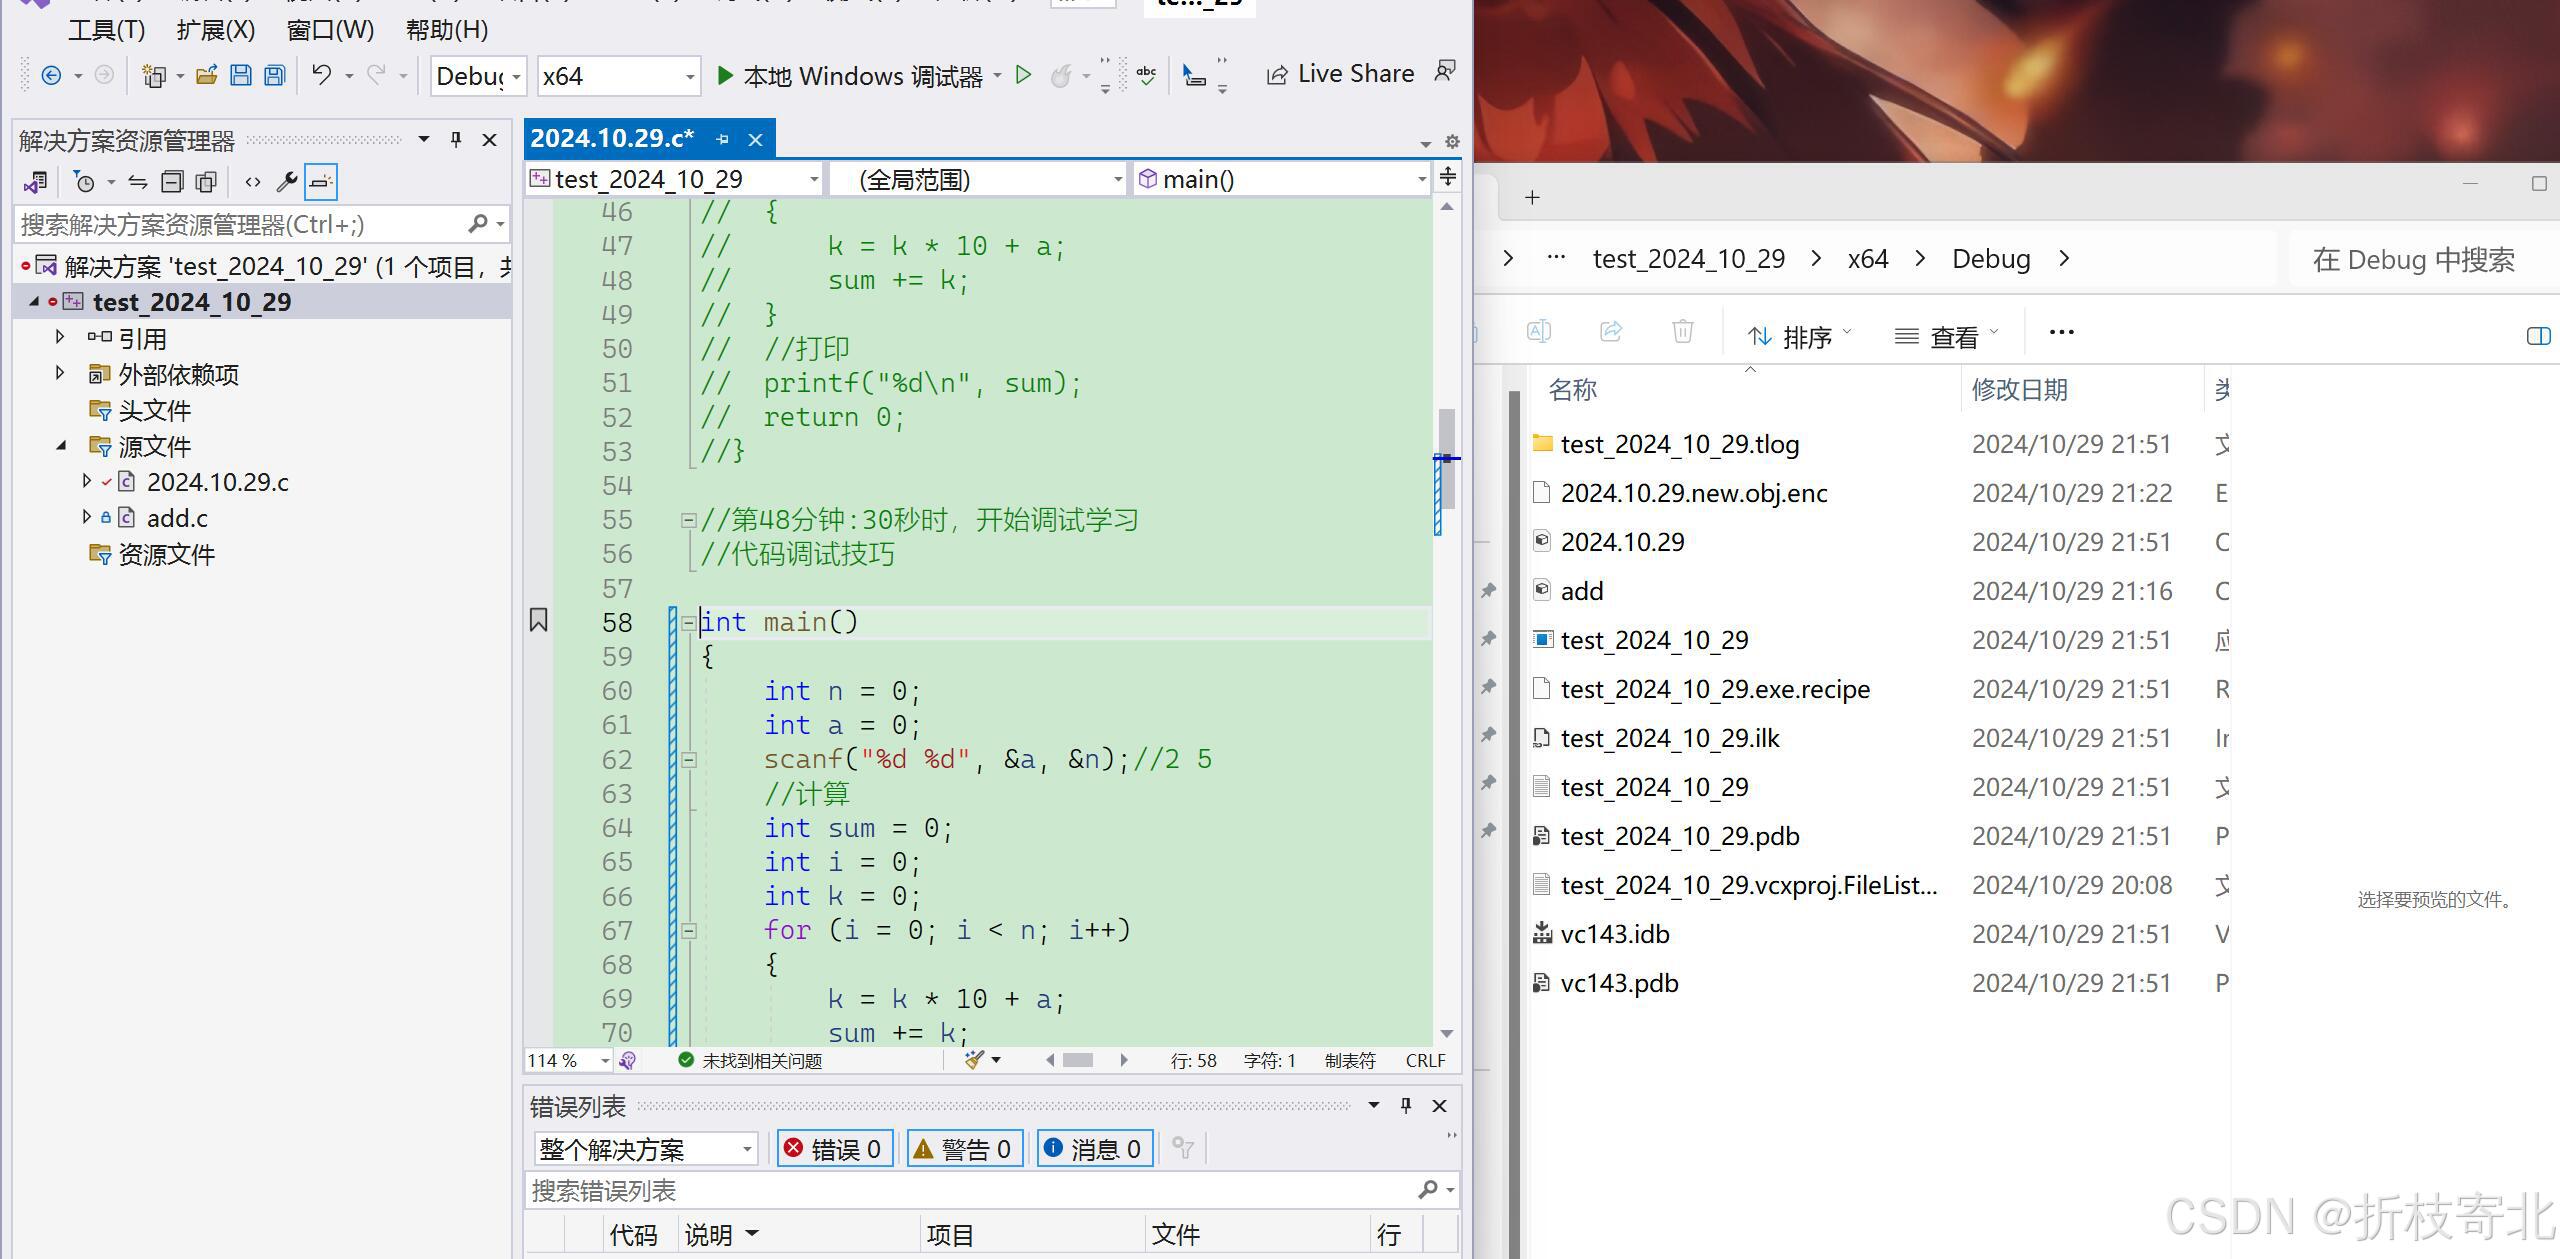Click the abc spell check toolbar icon

coord(1146,76)
